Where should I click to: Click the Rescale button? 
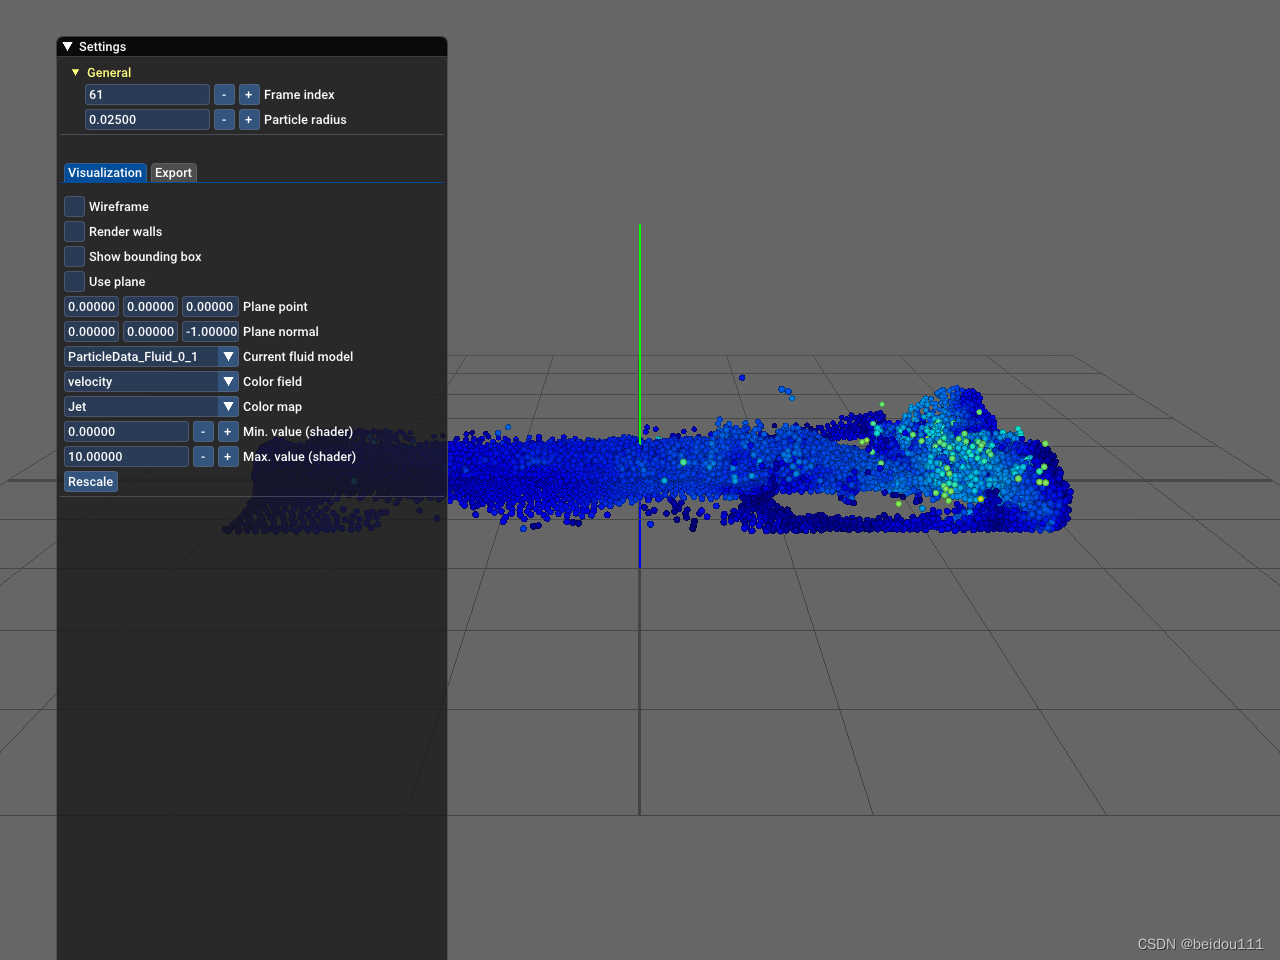90,481
